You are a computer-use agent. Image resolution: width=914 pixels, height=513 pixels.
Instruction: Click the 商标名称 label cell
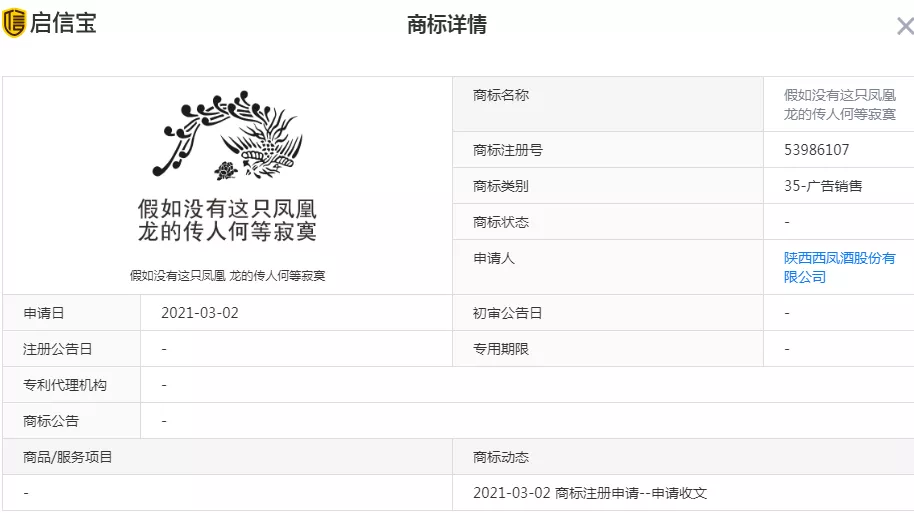[608, 104]
